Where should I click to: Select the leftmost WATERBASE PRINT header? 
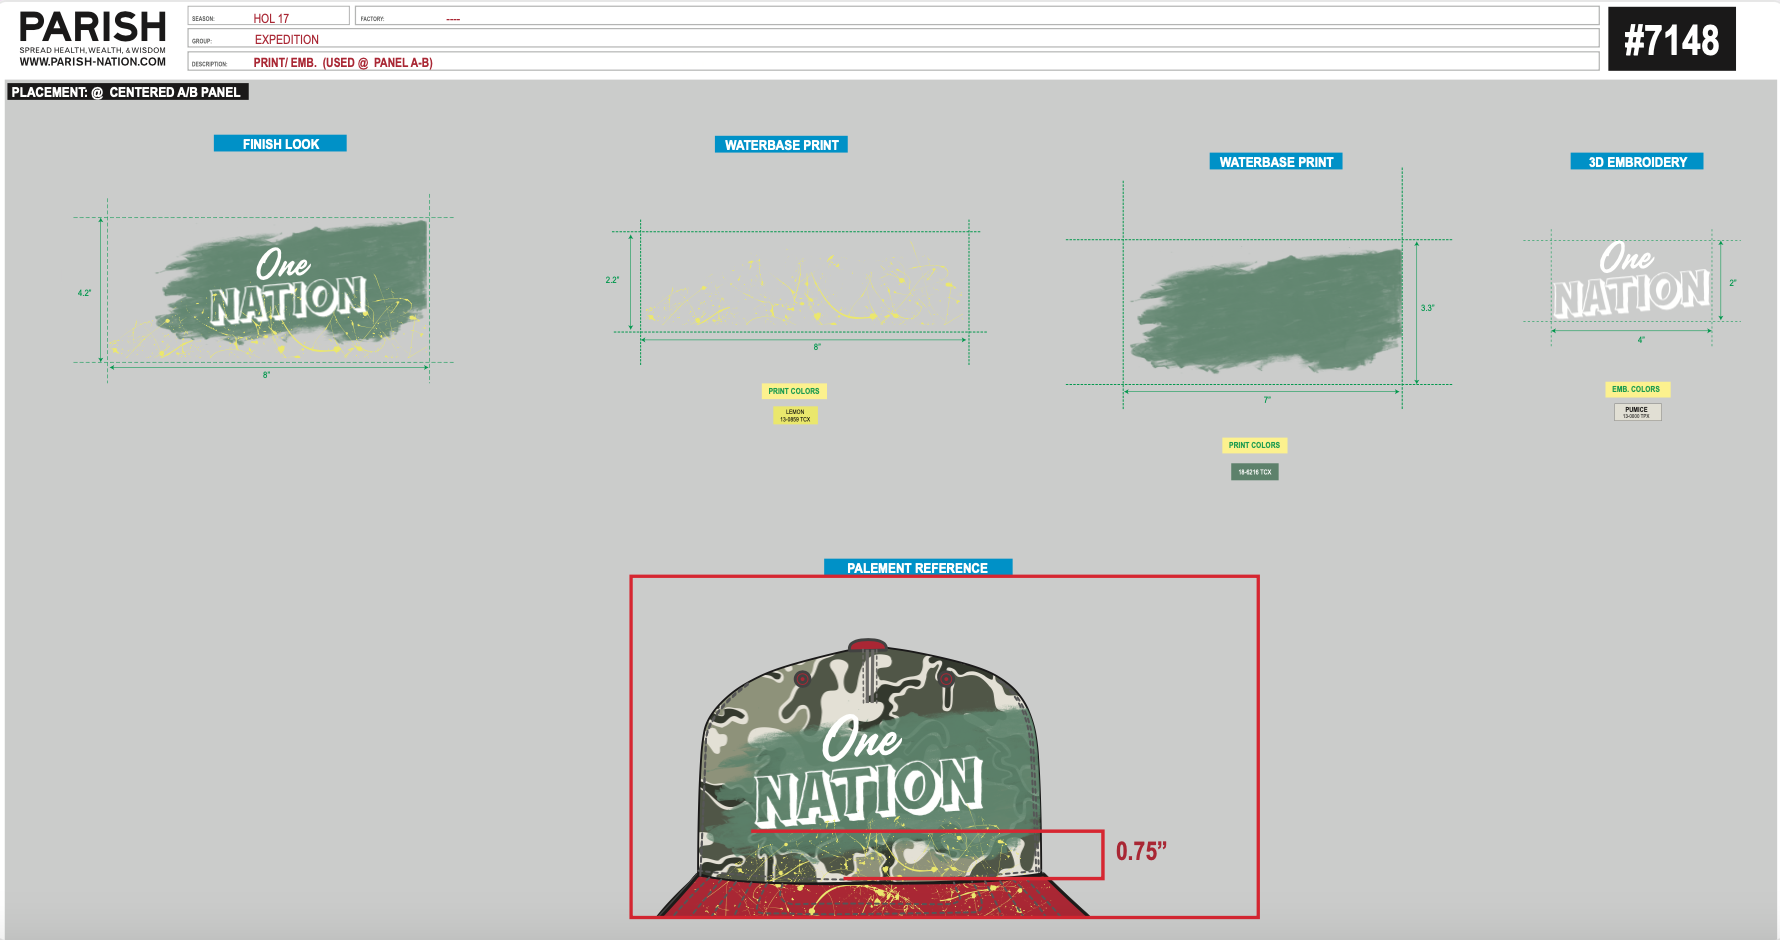[x=781, y=144]
